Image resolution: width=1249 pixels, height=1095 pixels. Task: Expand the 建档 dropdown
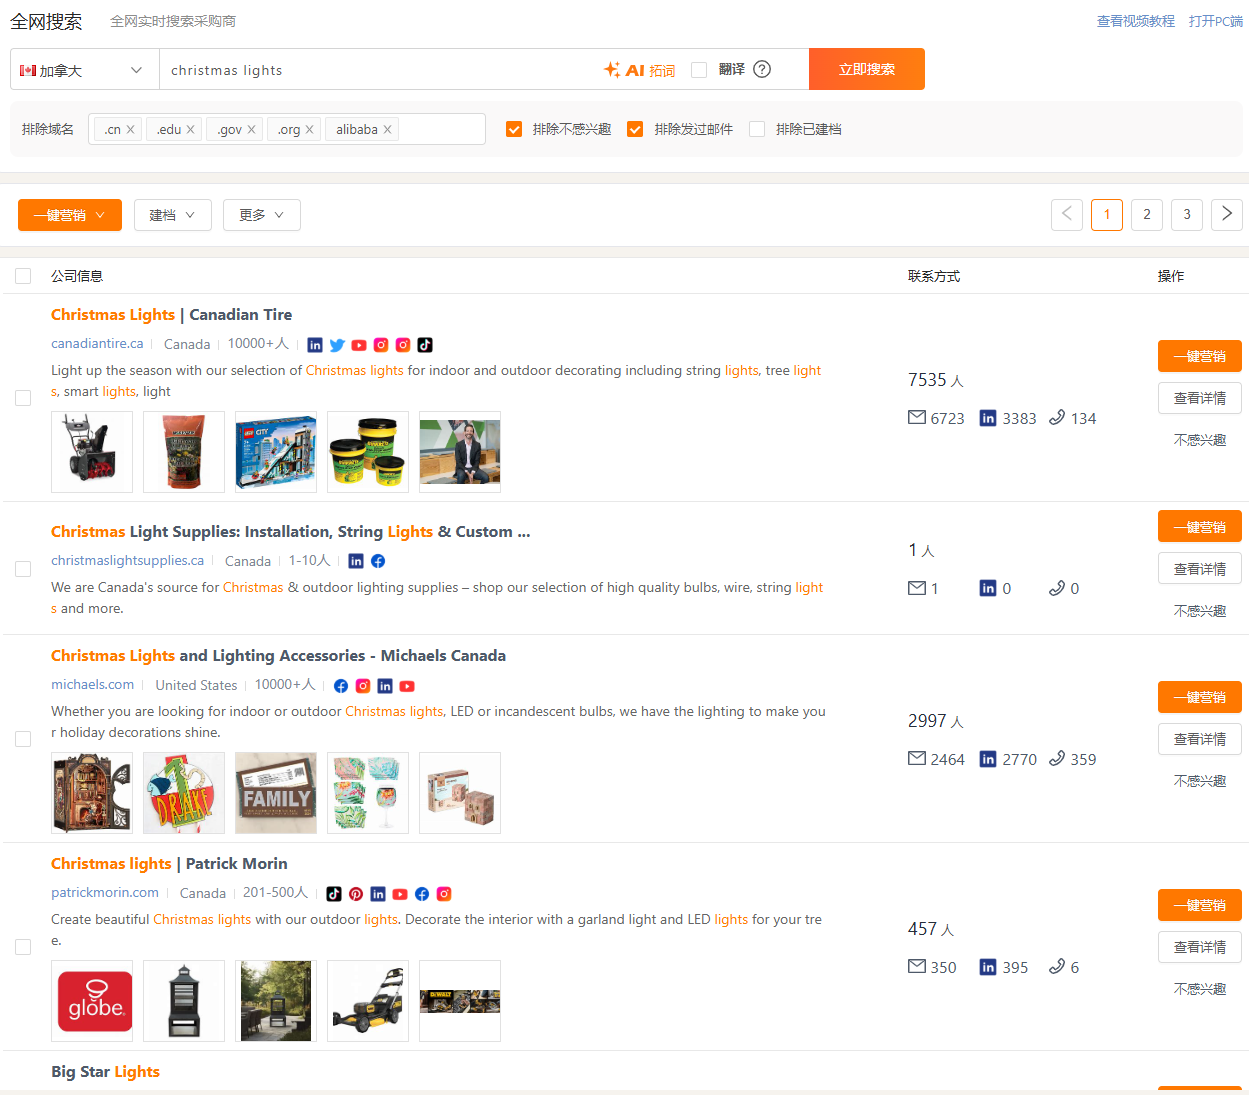pyautogui.click(x=173, y=215)
